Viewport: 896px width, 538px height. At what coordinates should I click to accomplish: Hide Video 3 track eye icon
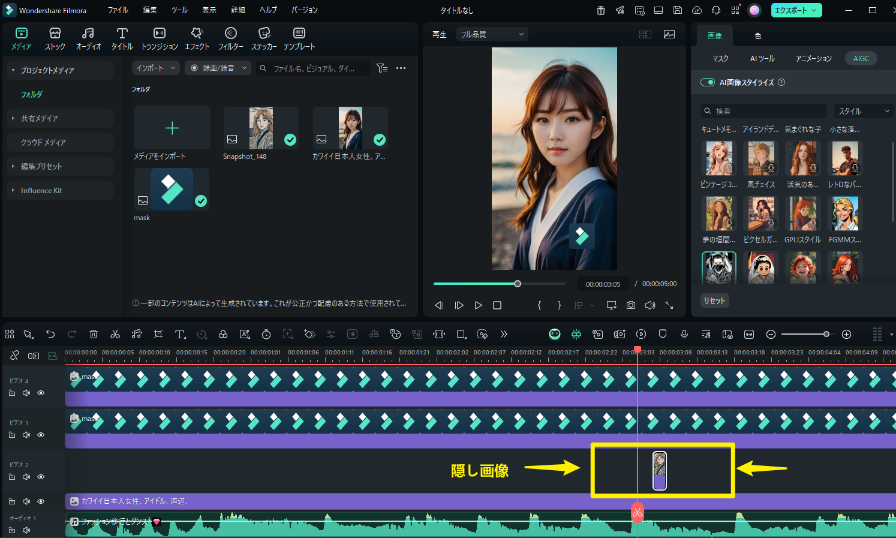tap(41, 435)
